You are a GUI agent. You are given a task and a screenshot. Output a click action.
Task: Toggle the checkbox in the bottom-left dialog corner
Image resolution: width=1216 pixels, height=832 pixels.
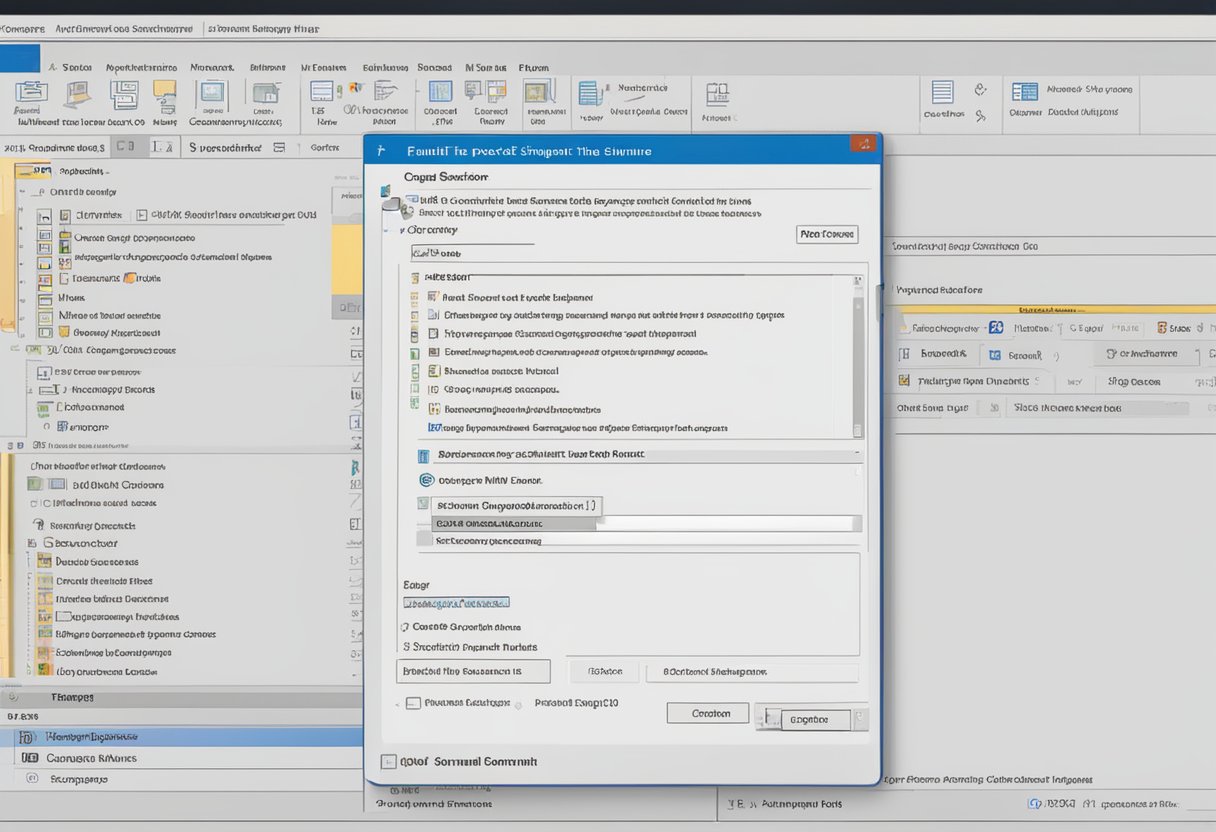click(x=413, y=702)
